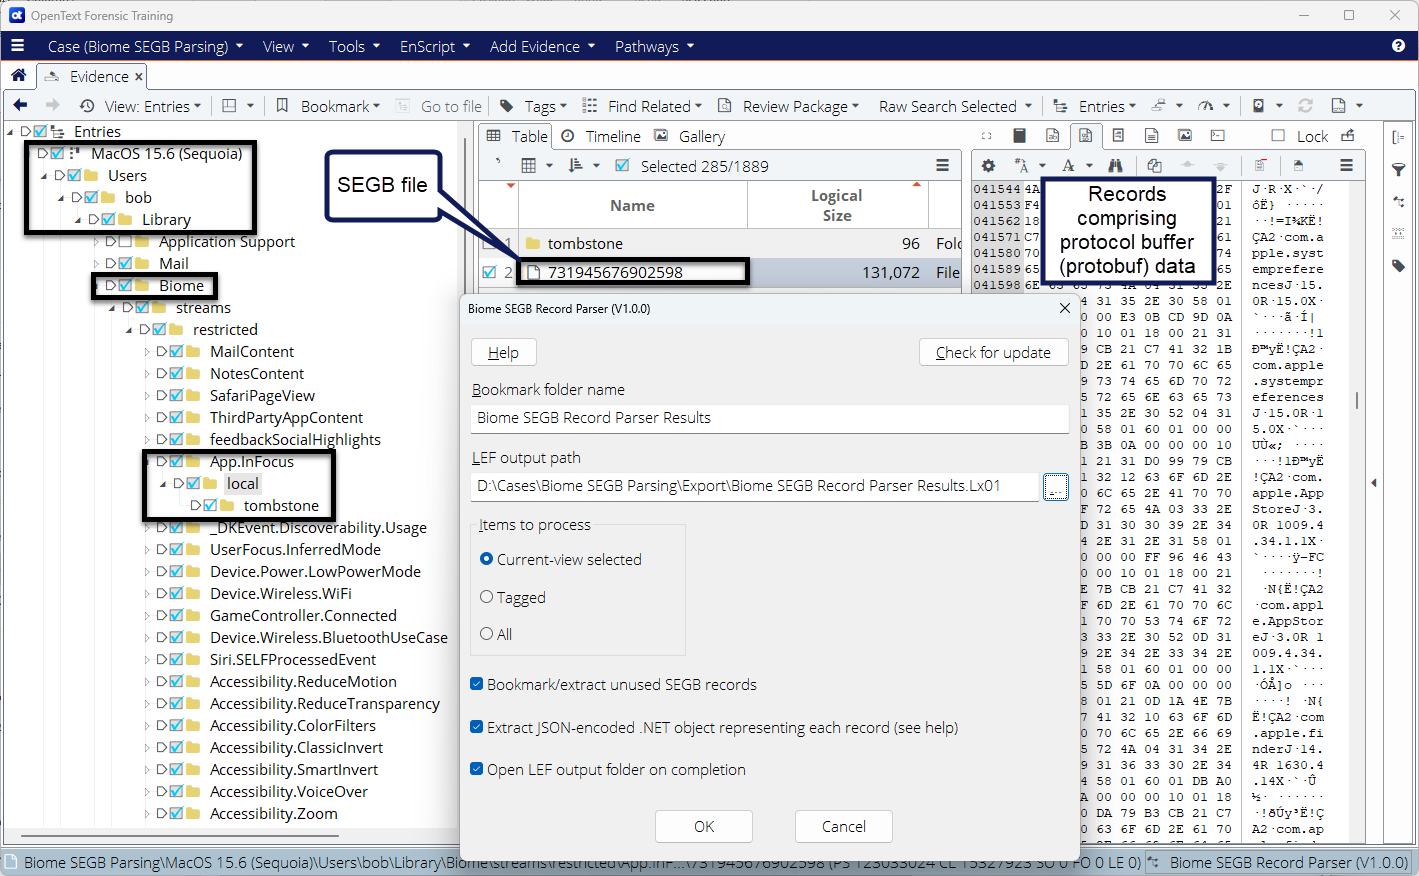This screenshot has height=876, width=1419.
Task: Switch to Picture view tab icon
Action: click(1185, 135)
